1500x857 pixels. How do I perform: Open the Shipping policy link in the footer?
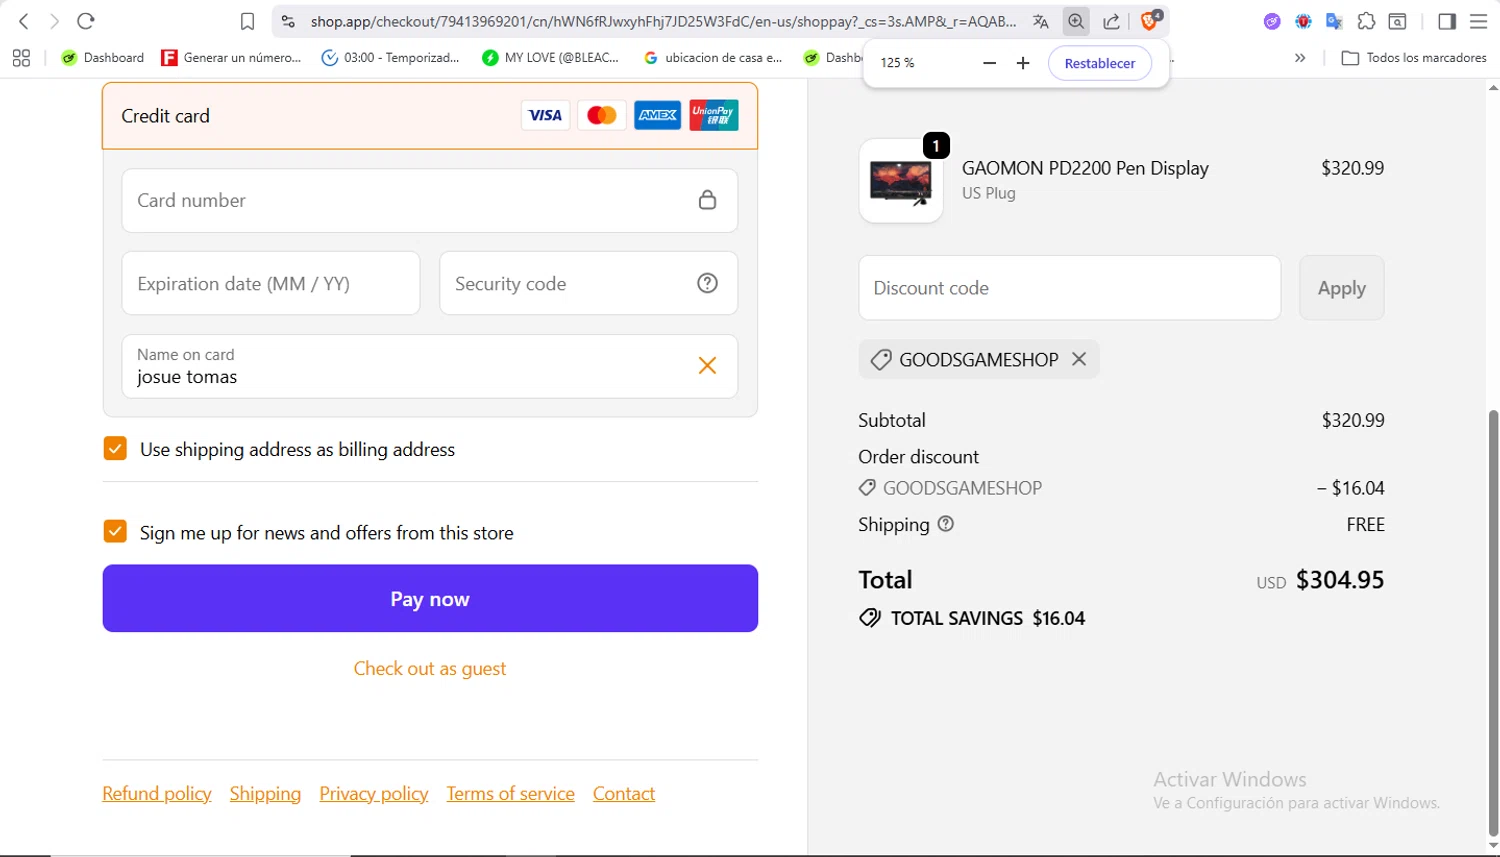tap(265, 793)
